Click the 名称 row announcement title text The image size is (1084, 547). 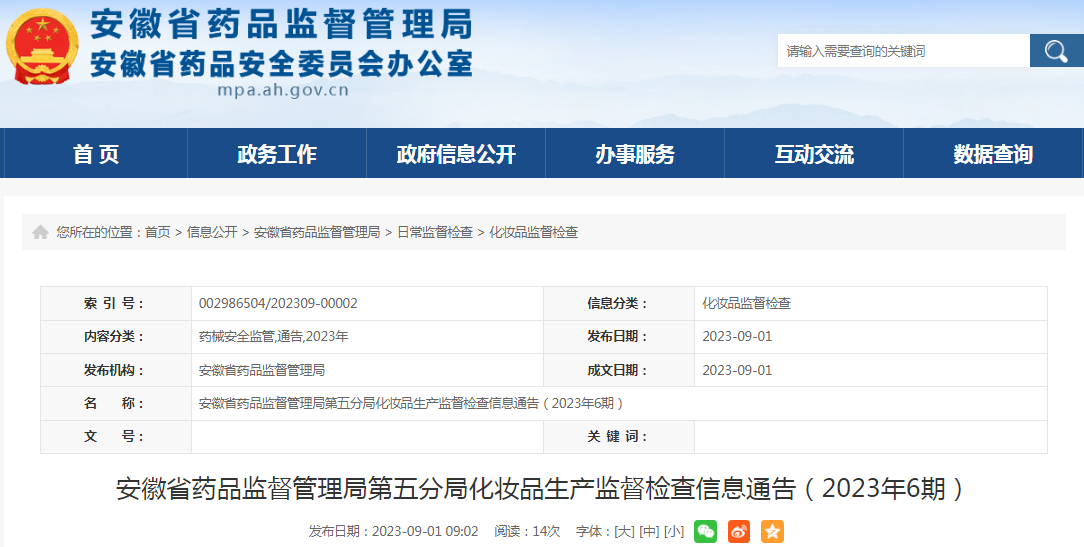[x=411, y=403]
